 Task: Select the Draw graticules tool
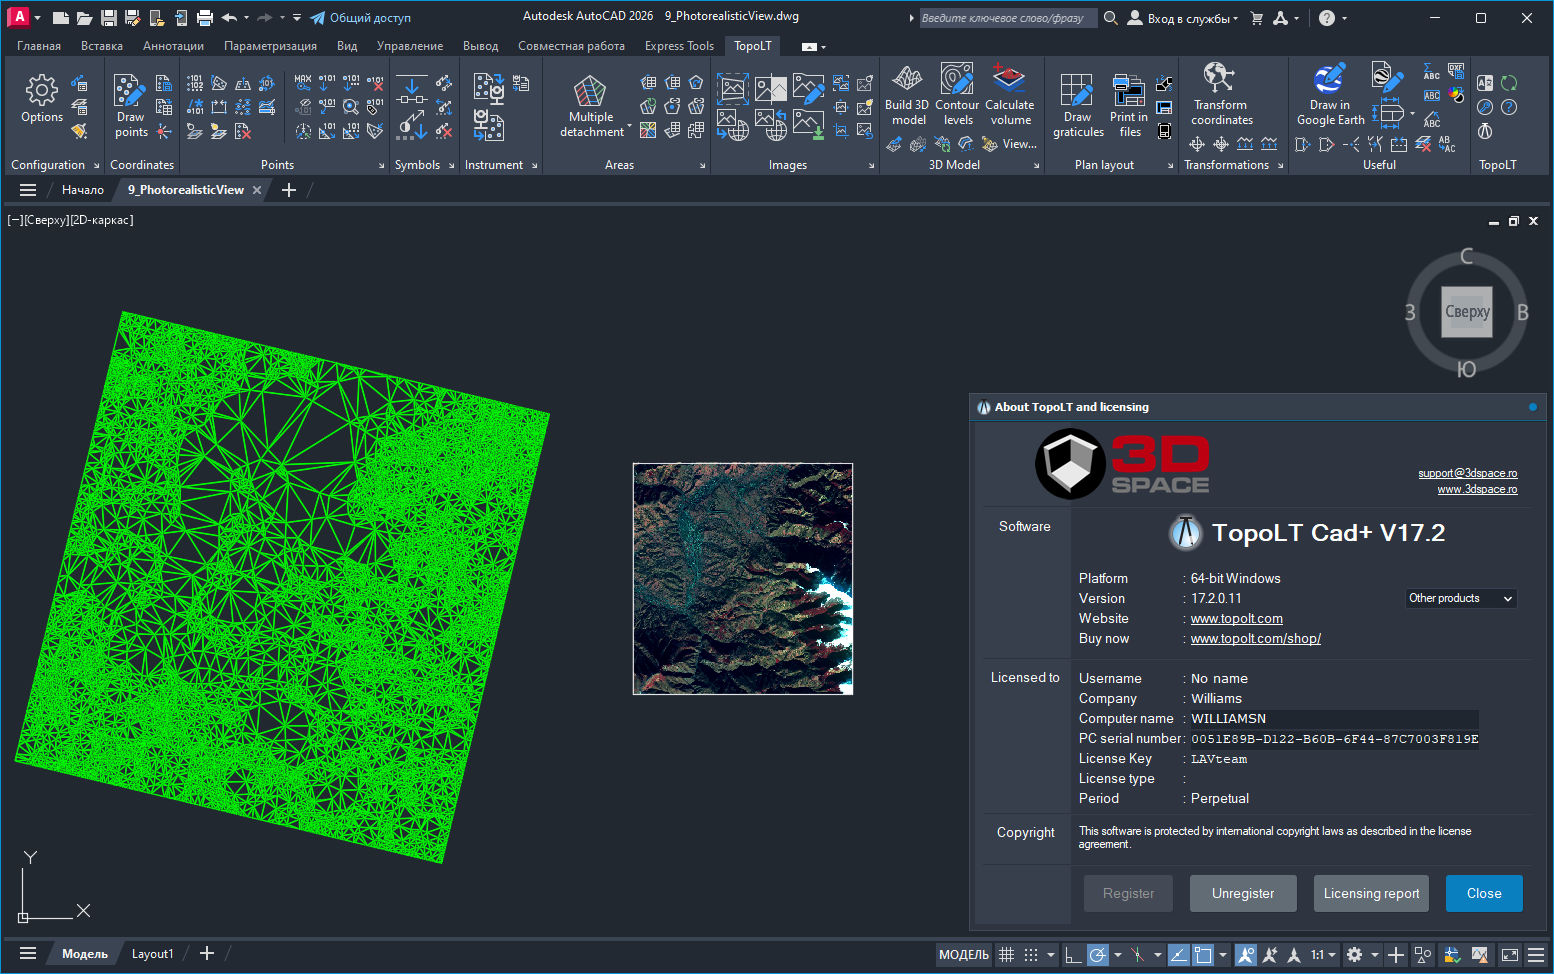1077,97
